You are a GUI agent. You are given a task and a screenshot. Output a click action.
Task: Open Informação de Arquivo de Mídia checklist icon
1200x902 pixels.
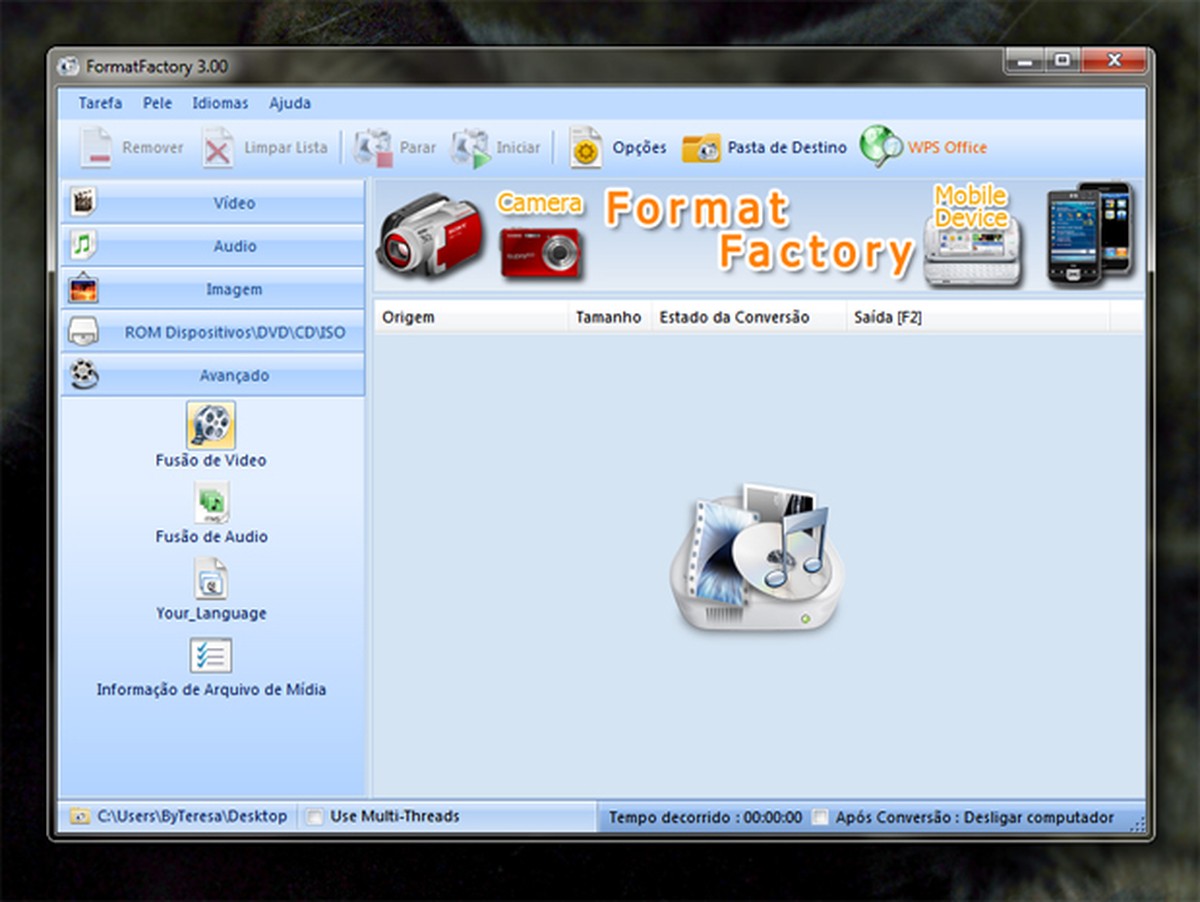click(211, 656)
